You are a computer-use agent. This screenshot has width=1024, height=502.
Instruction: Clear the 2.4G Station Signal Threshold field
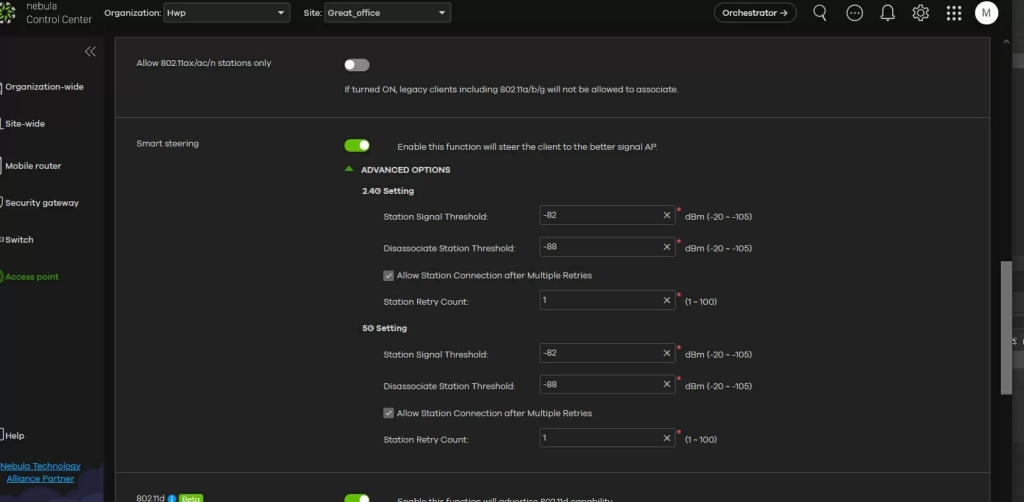click(667, 215)
